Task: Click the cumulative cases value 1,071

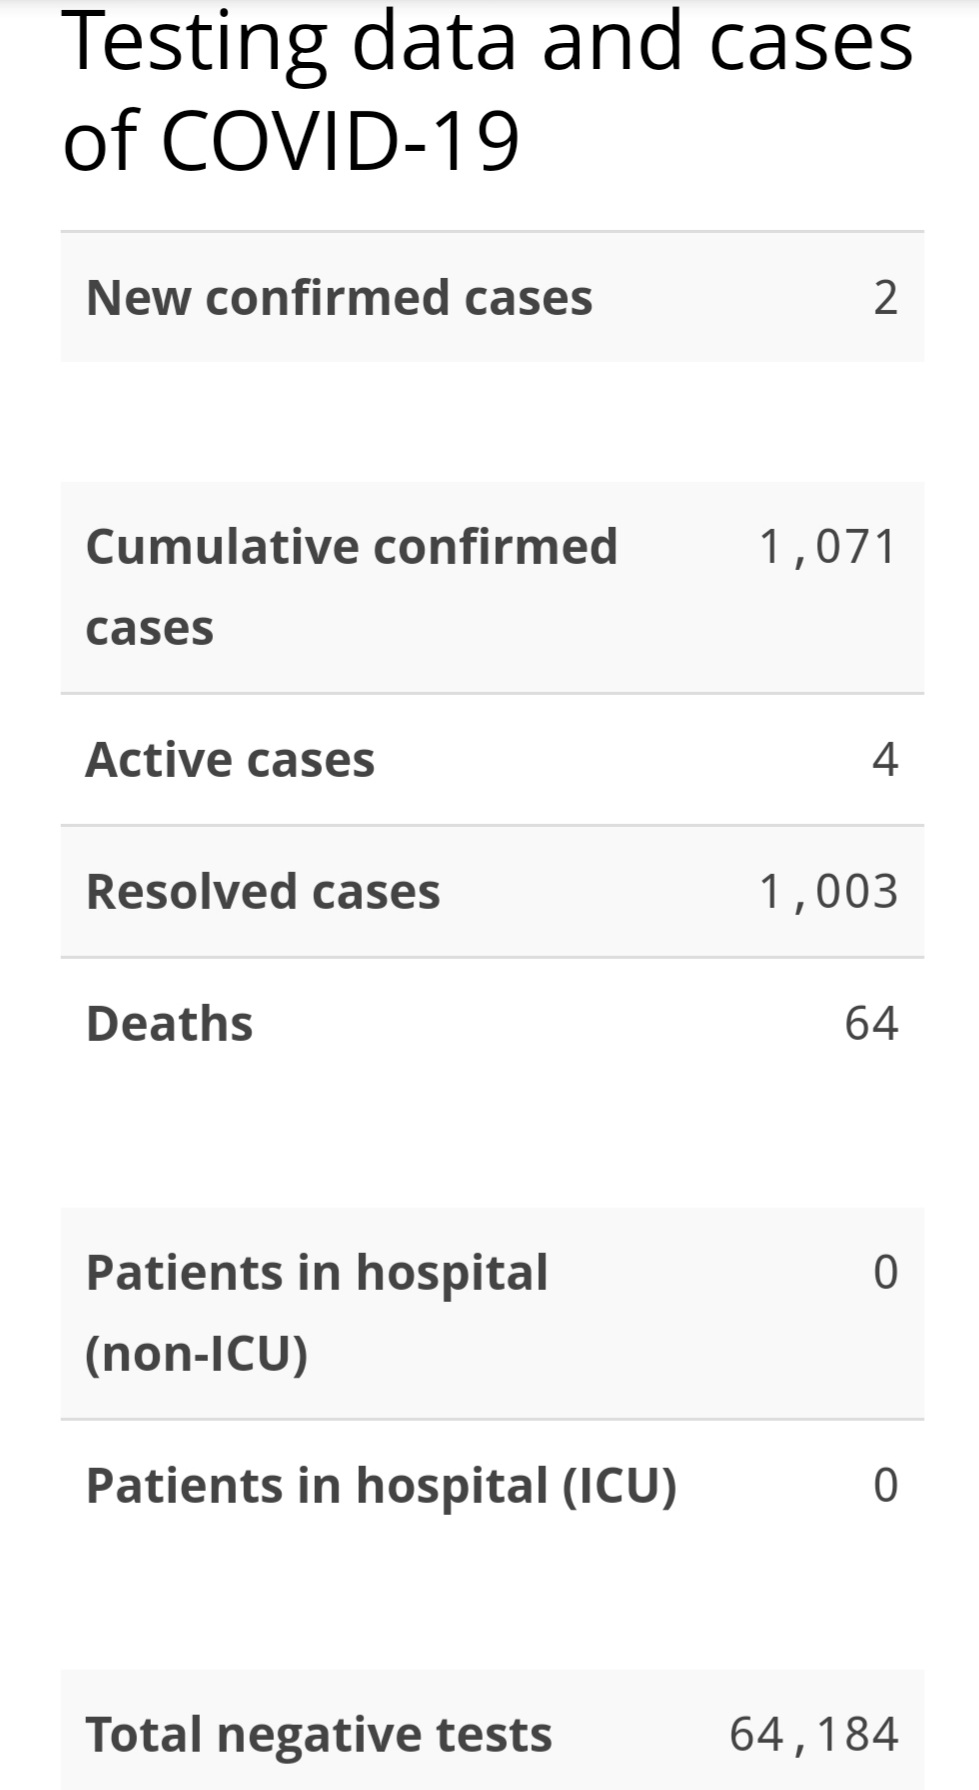Action: 828,547
